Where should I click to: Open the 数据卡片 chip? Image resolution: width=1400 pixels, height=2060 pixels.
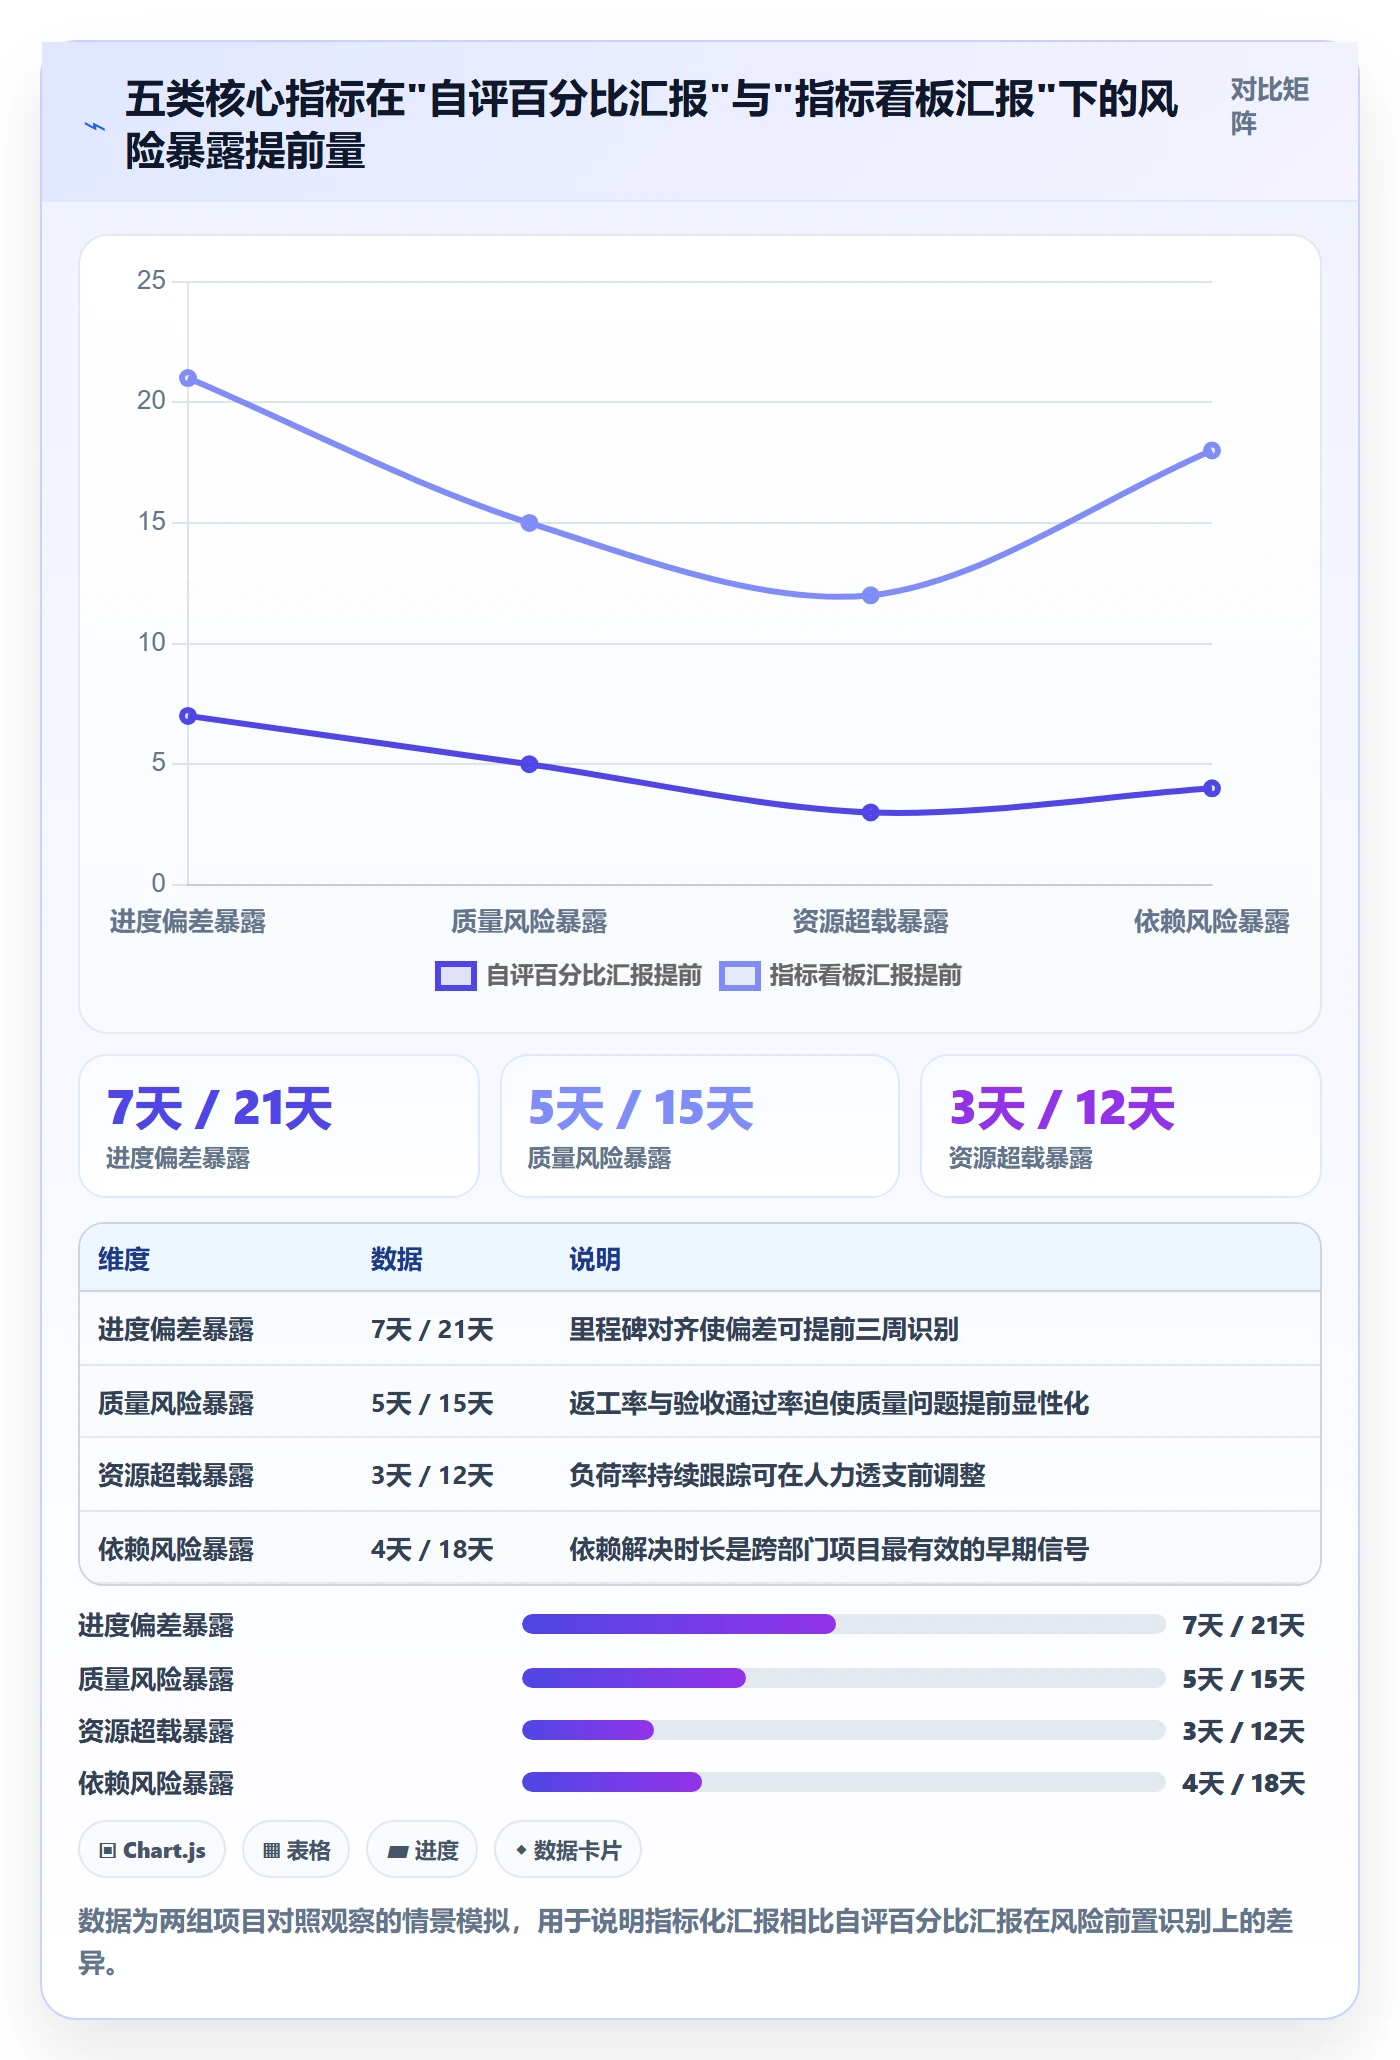568,1850
